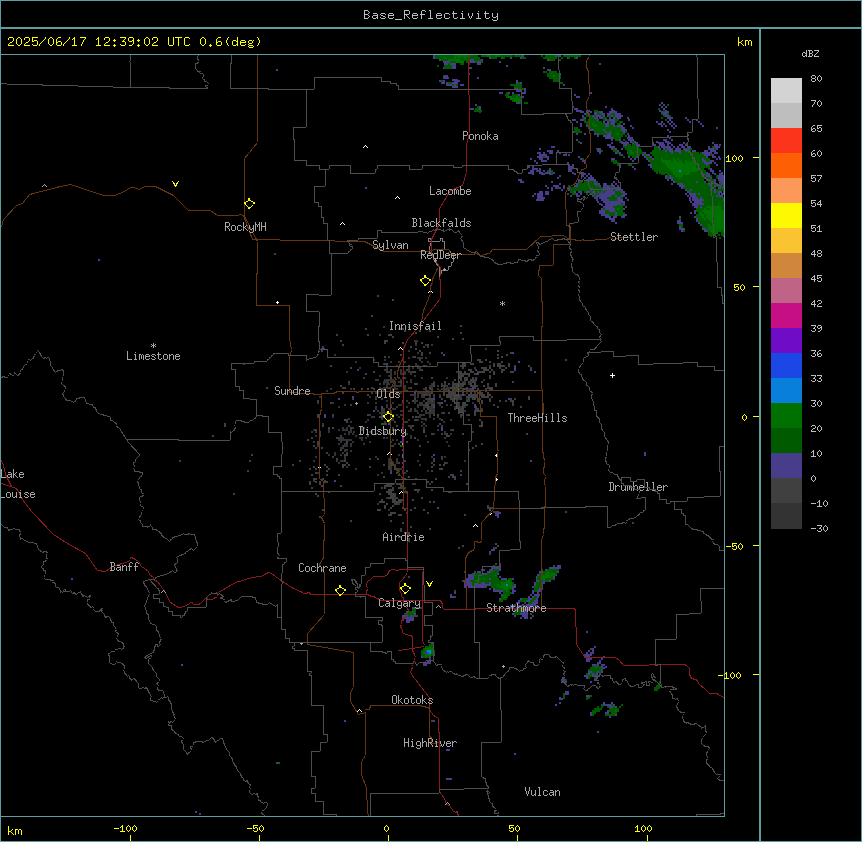The image size is (862, 842).
Task: Click the -30 value in dBZ legend
Action: click(x=819, y=528)
